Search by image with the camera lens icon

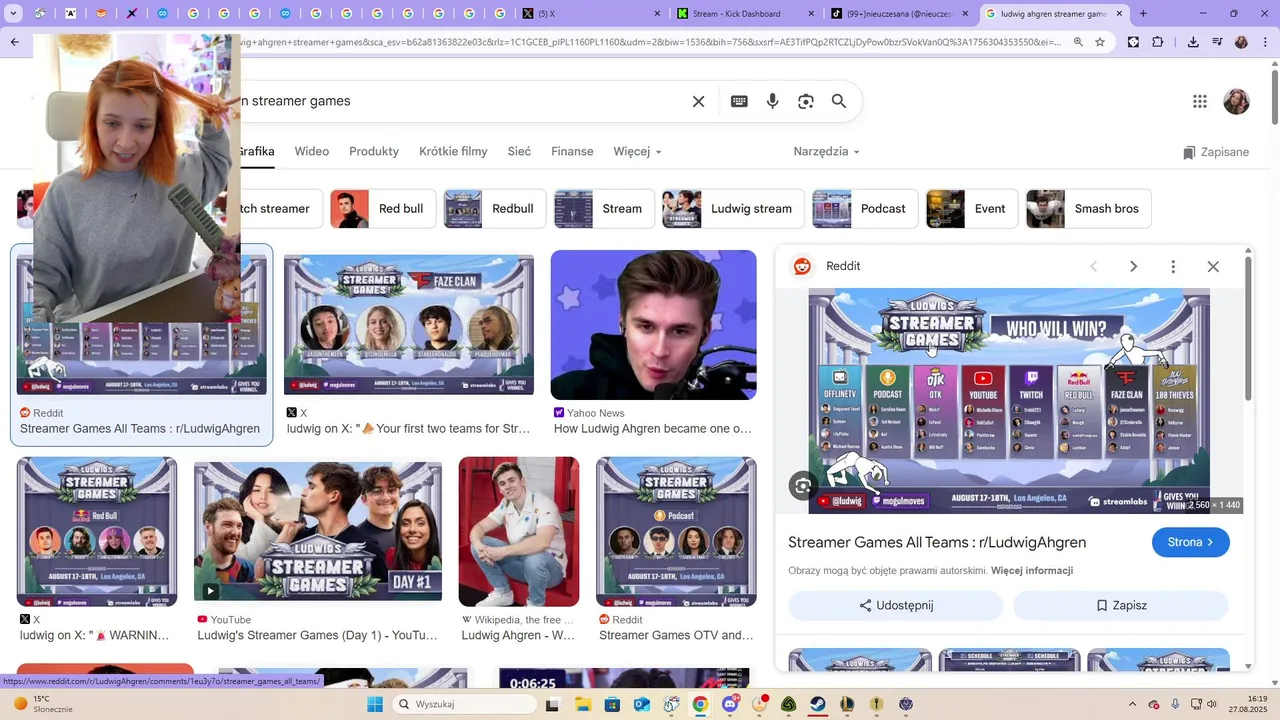[x=806, y=101]
